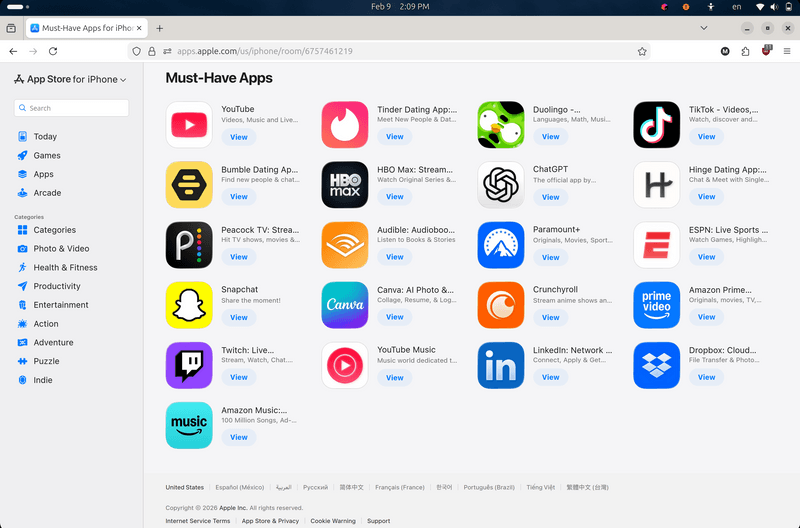Viewport: 800px width, 528px height.
Task: Reload the page
Action: coord(53,51)
